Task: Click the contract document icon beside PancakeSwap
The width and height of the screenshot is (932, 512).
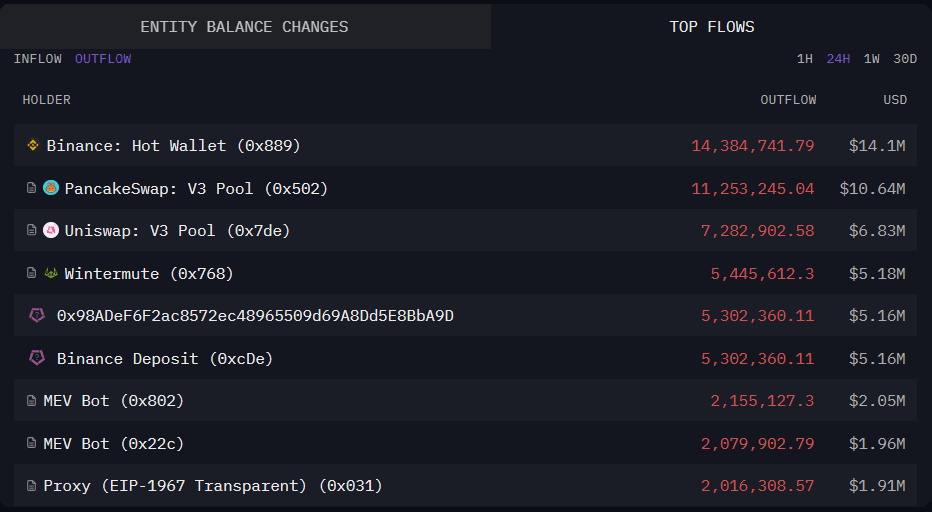Action: (x=32, y=188)
